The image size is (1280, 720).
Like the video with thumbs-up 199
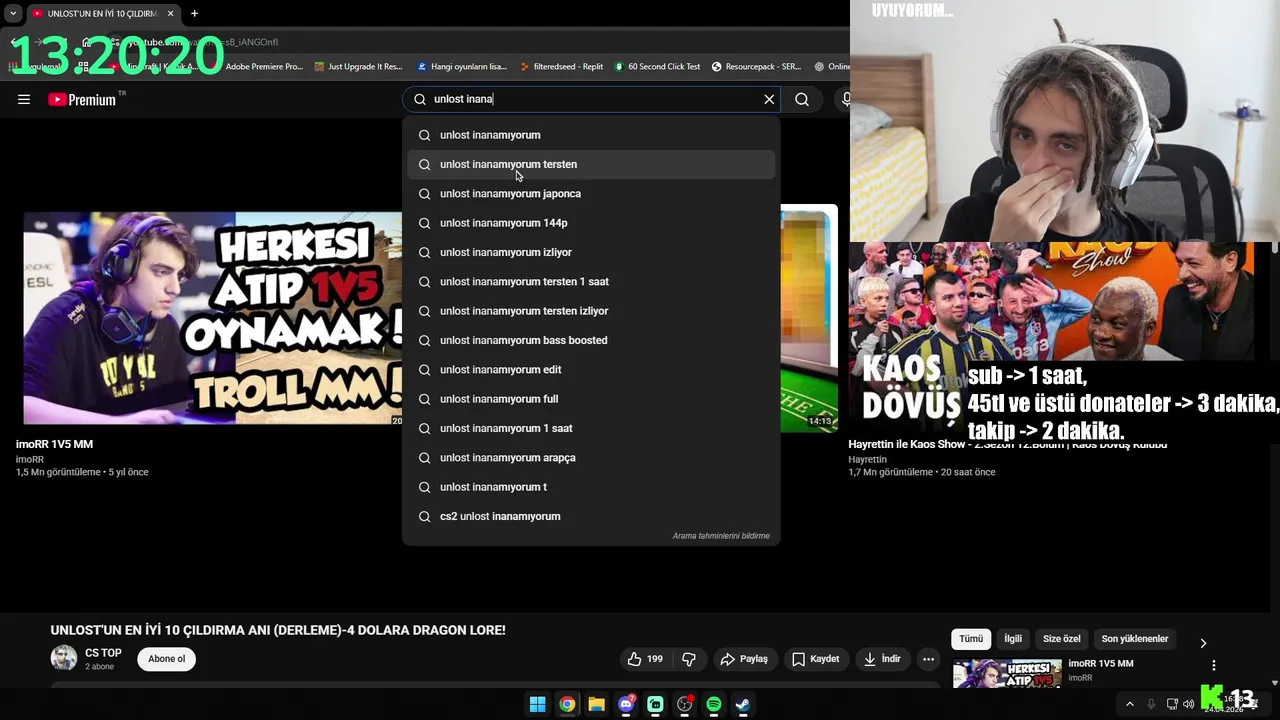tap(645, 659)
